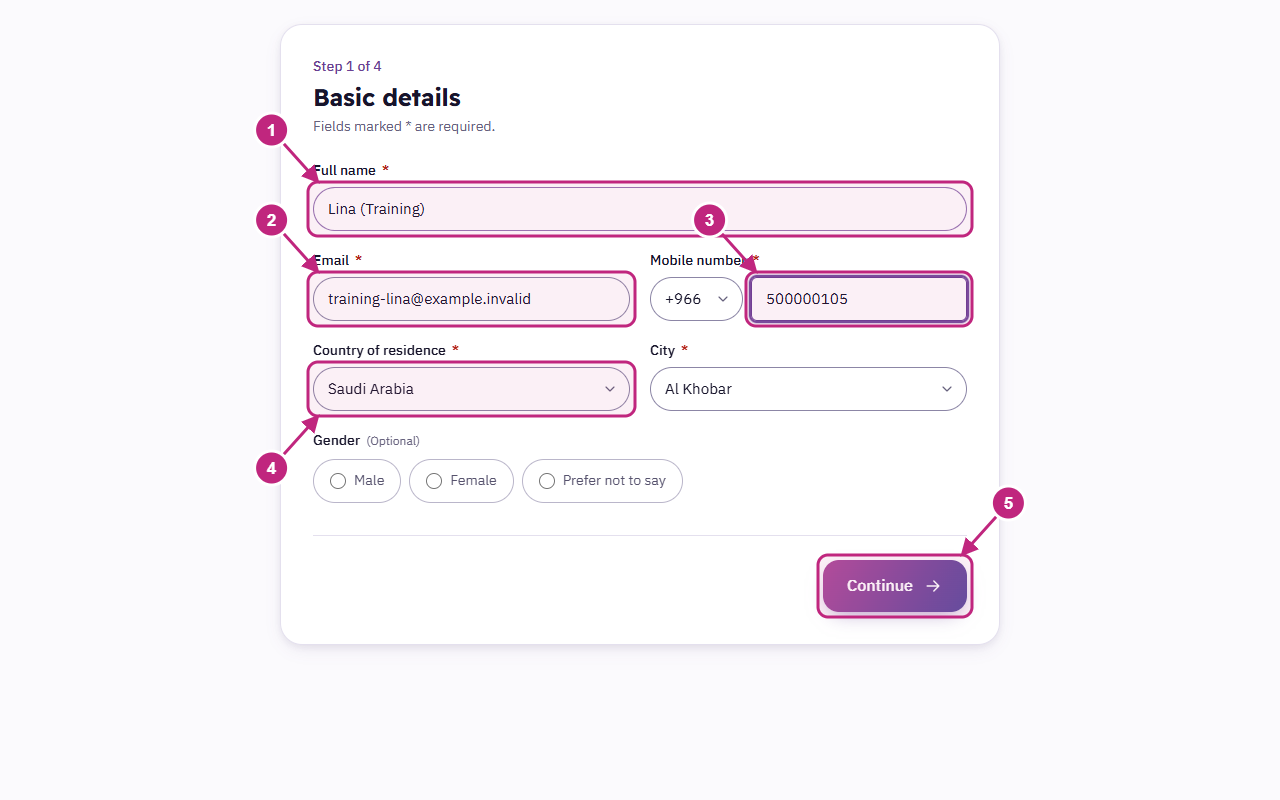Click the Basic details heading
Screen dimensions: 1280x800
(x=387, y=98)
